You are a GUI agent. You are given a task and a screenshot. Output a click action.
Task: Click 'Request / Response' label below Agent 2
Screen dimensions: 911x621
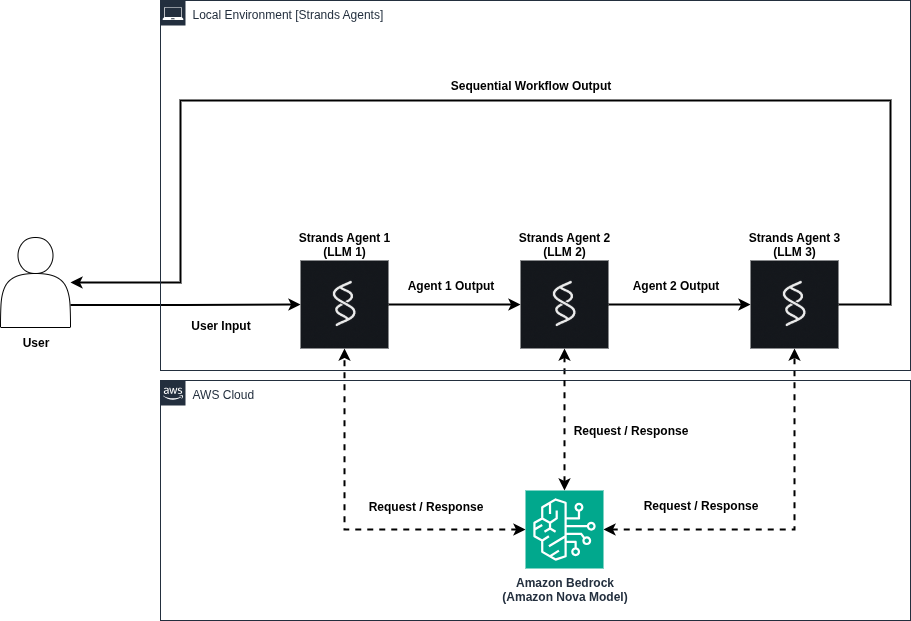click(x=631, y=431)
